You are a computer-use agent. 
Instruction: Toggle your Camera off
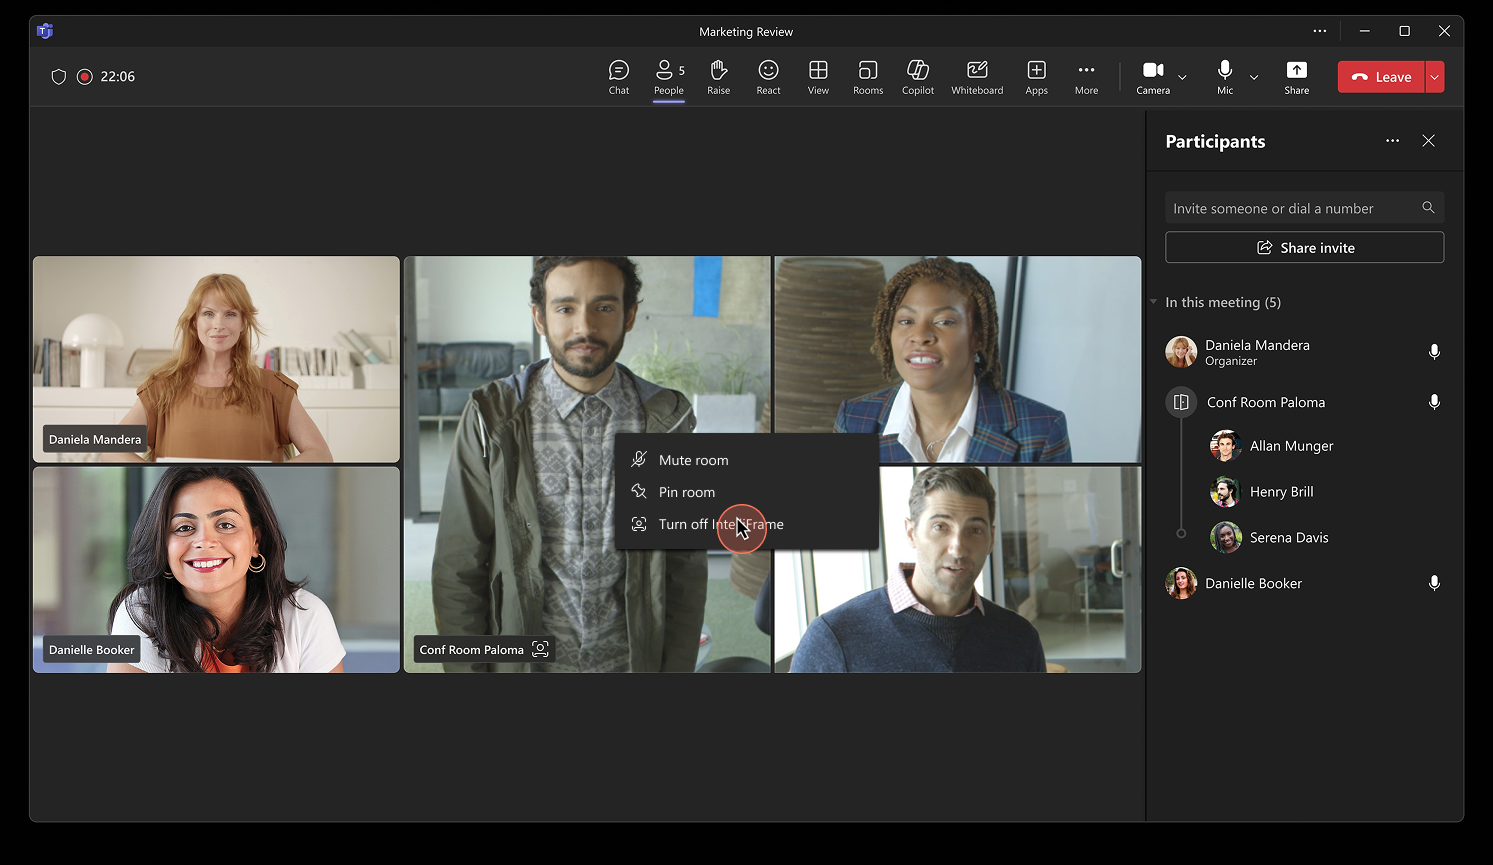click(x=1151, y=76)
